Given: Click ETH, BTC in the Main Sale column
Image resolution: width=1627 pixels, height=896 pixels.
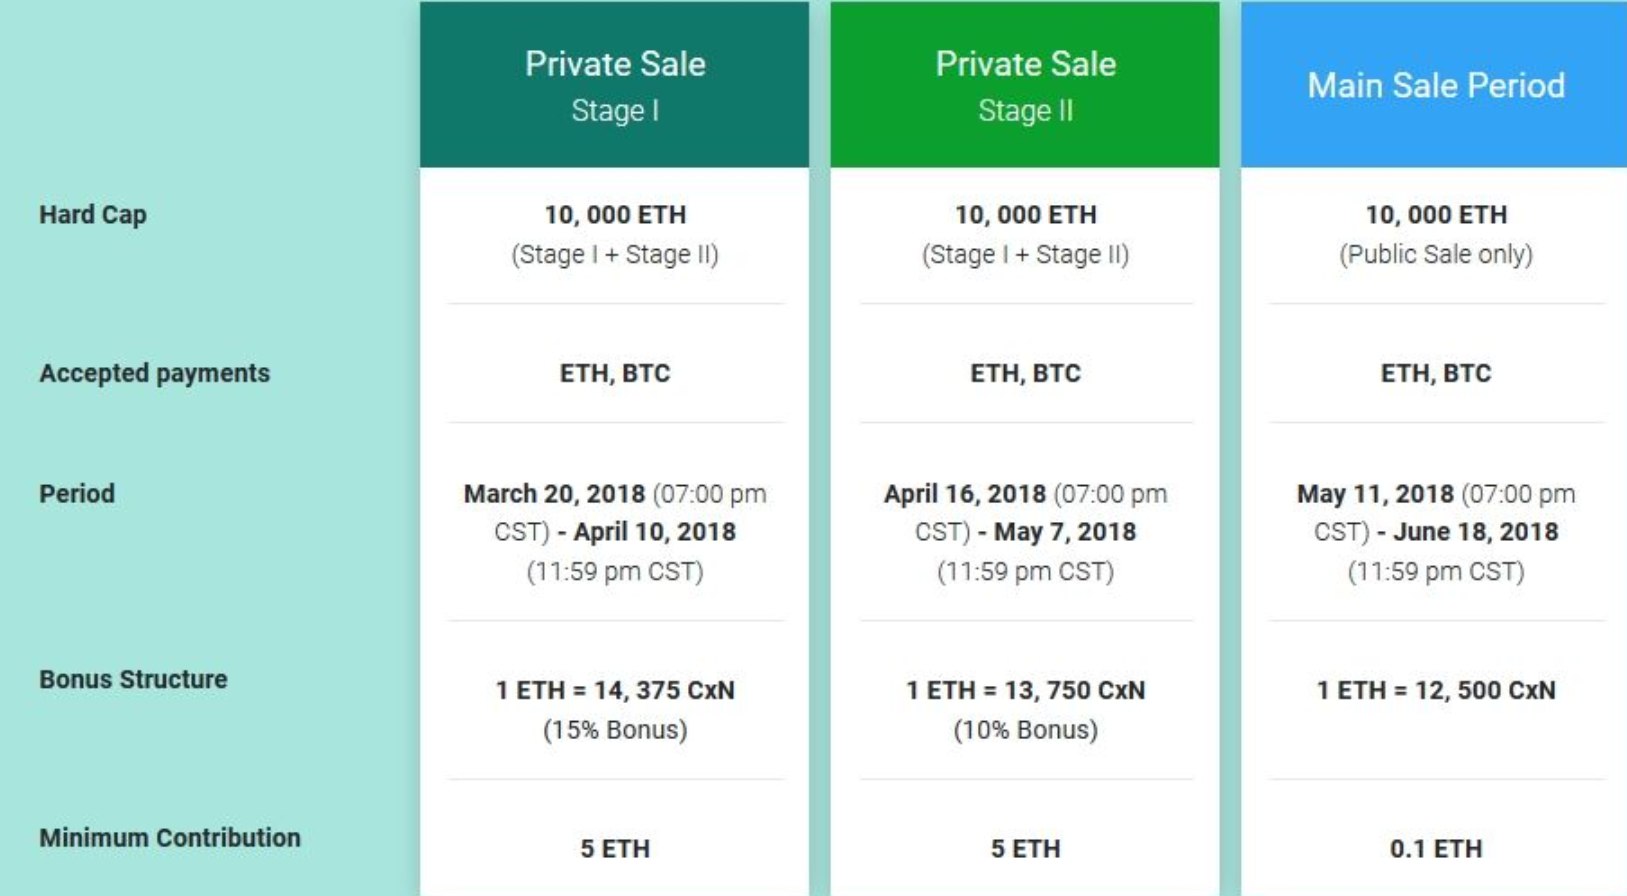Looking at the screenshot, I should (1436, 373).
